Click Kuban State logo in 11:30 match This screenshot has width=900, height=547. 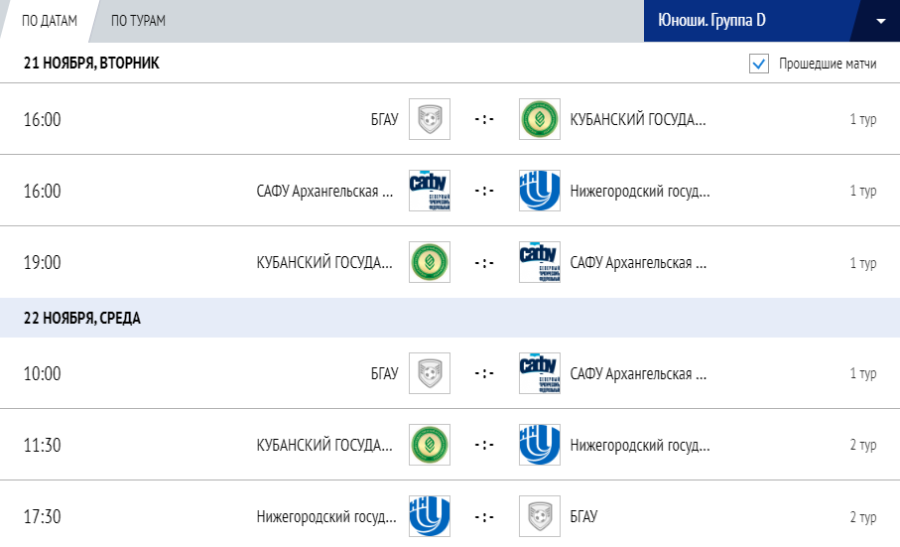[x=430, y=445]
